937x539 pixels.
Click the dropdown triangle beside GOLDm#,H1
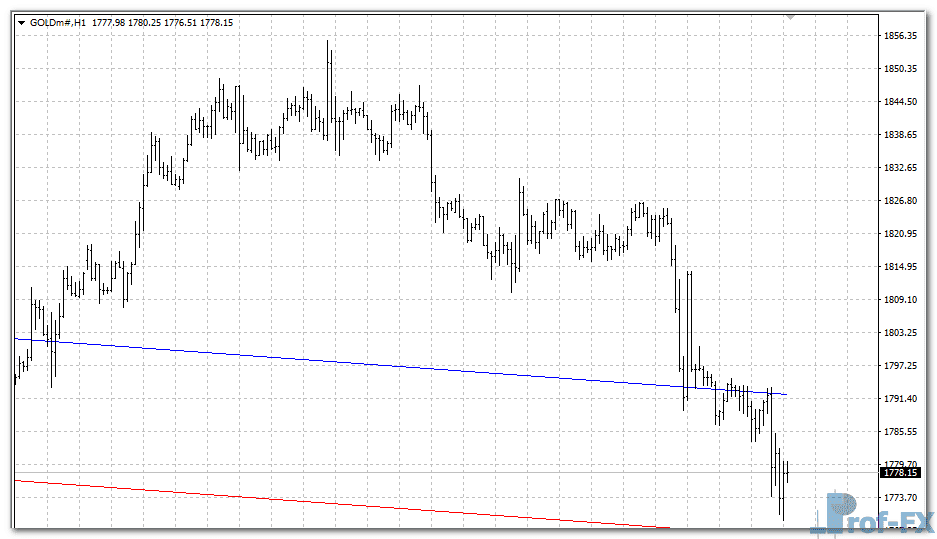tap(21, 22)
